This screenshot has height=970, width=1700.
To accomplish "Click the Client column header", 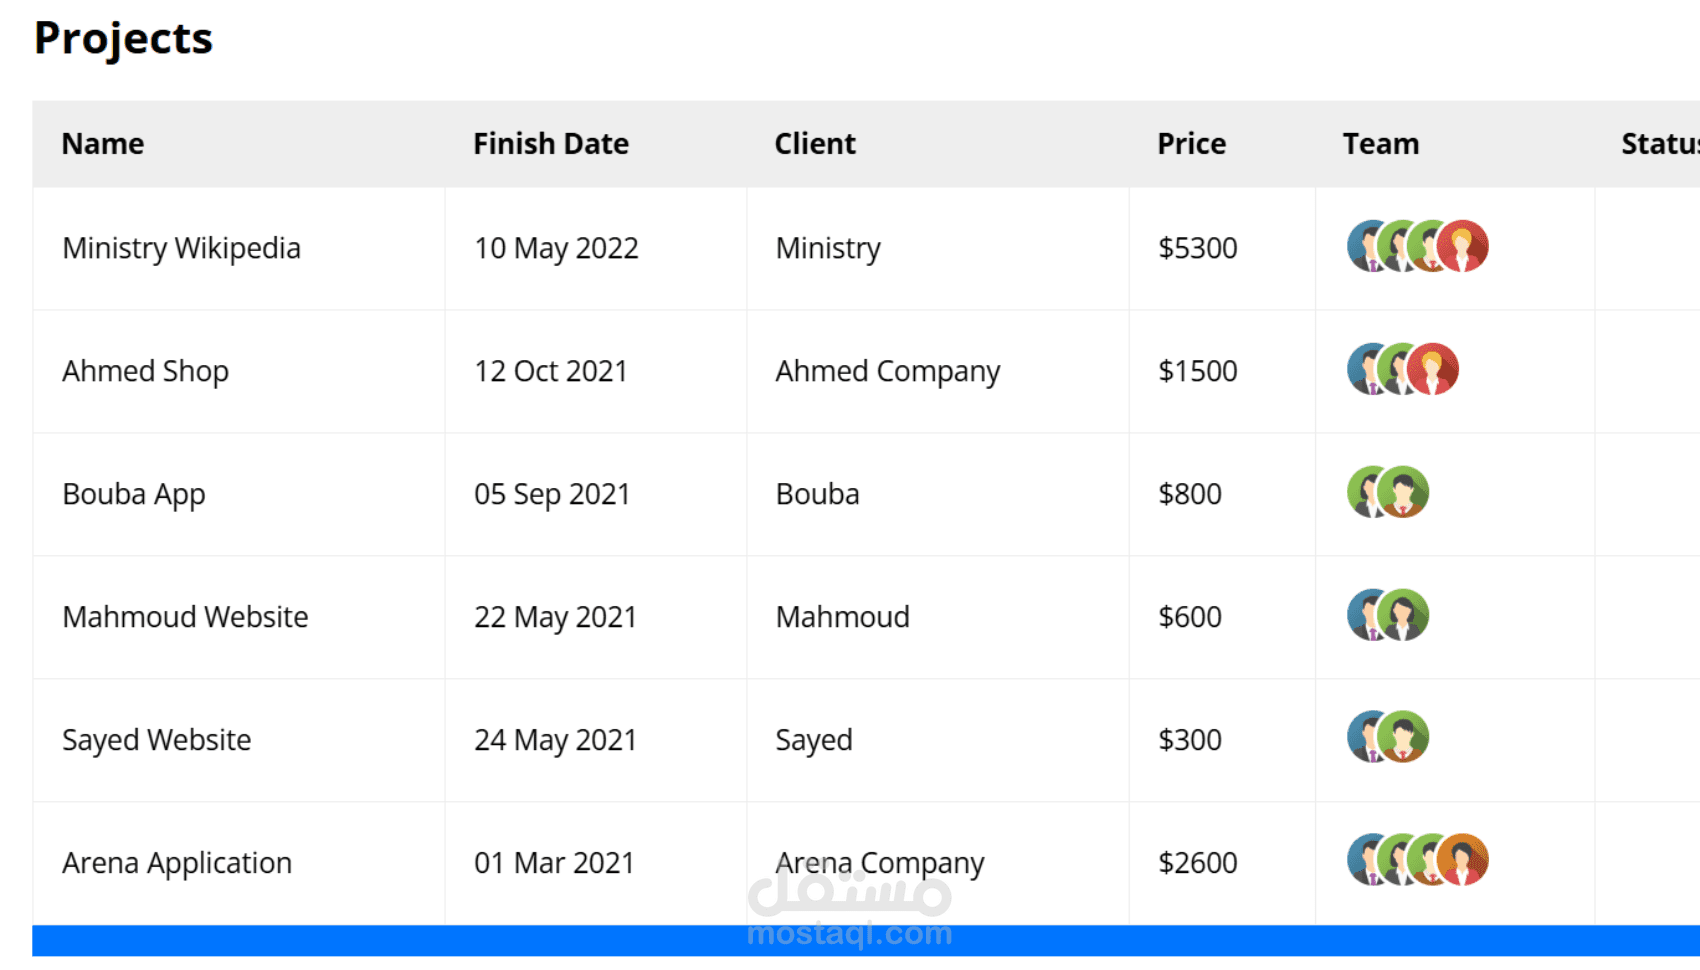I will tap(815, 144).
